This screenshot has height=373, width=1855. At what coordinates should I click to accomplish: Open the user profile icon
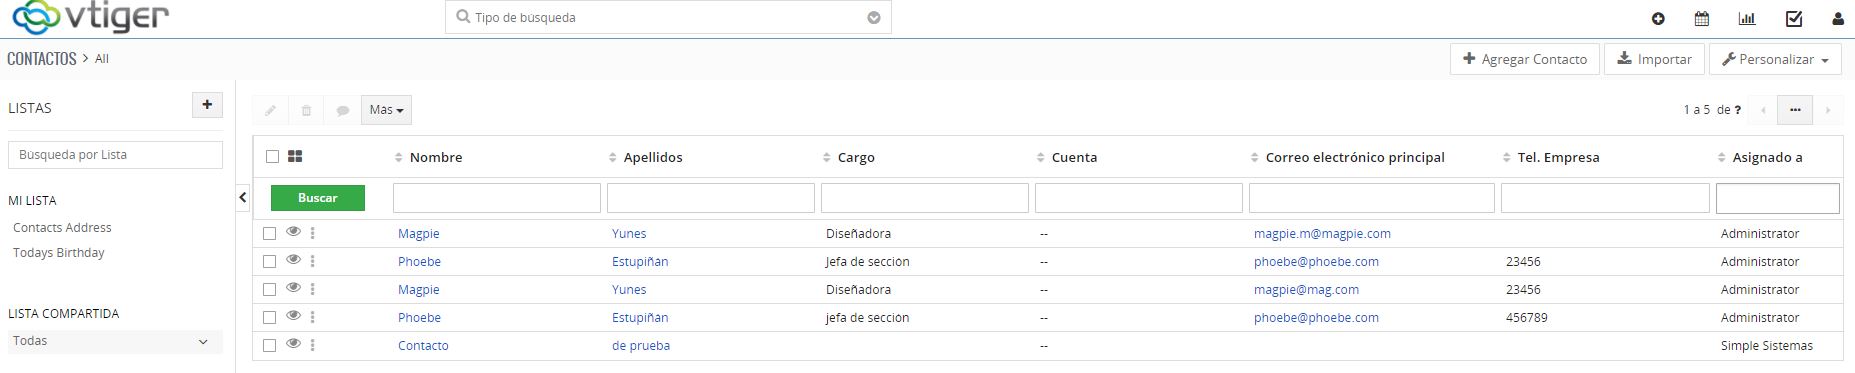(x=1838, y=18)
